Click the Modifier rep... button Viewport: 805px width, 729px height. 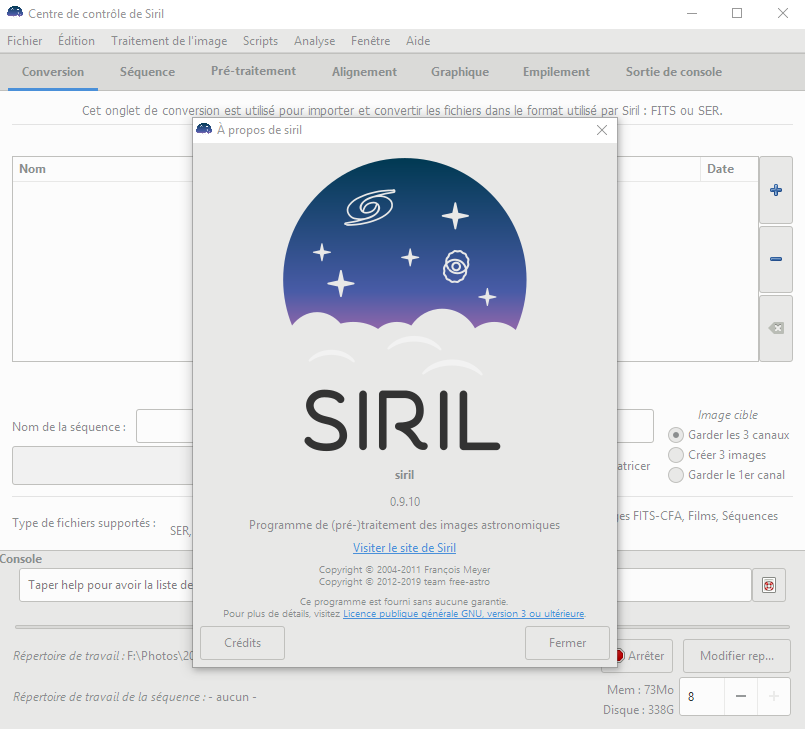click(737, 656)
